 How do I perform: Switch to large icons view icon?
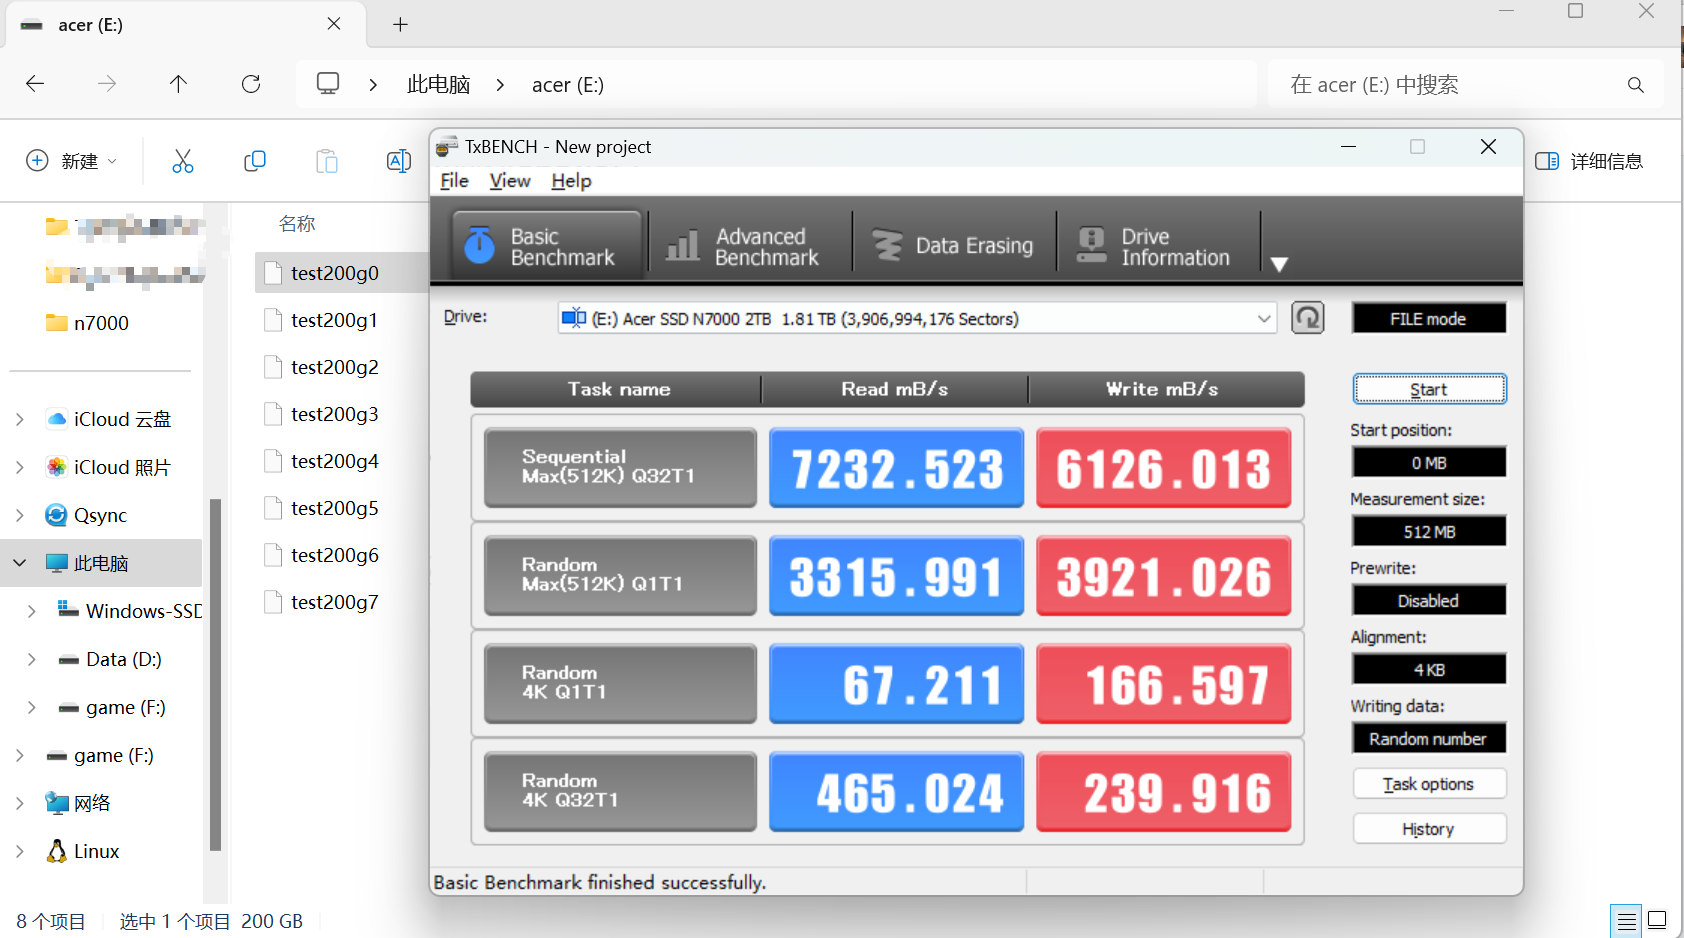[1658, 921]
